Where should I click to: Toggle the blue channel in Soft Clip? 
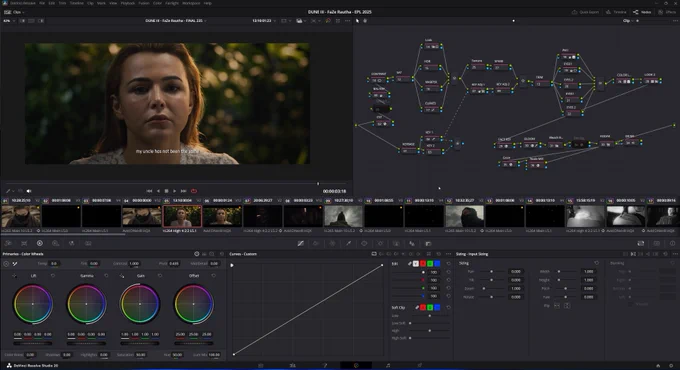pos(437,308)
